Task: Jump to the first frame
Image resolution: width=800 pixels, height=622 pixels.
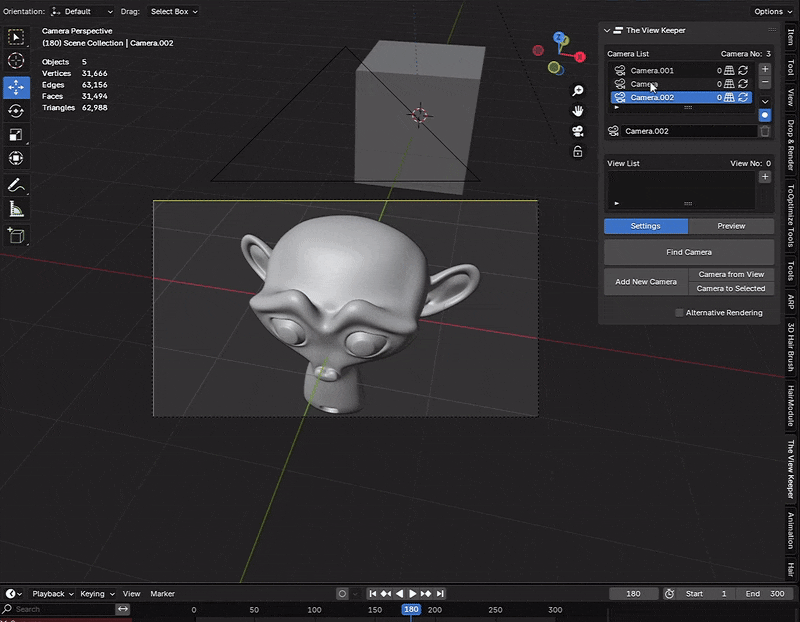Action: tap(373, 593)
